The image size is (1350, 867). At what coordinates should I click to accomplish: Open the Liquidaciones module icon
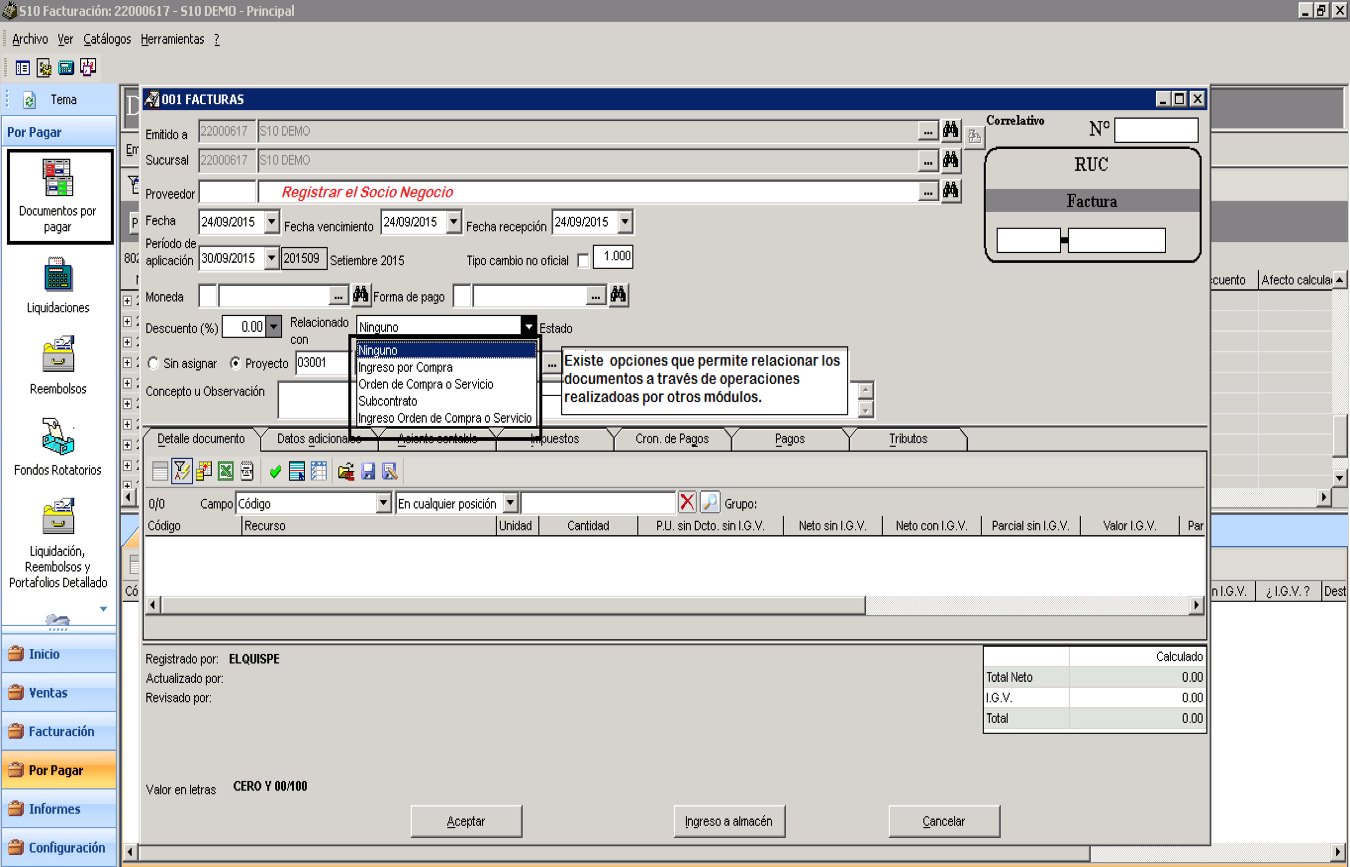tap(57, 285)
